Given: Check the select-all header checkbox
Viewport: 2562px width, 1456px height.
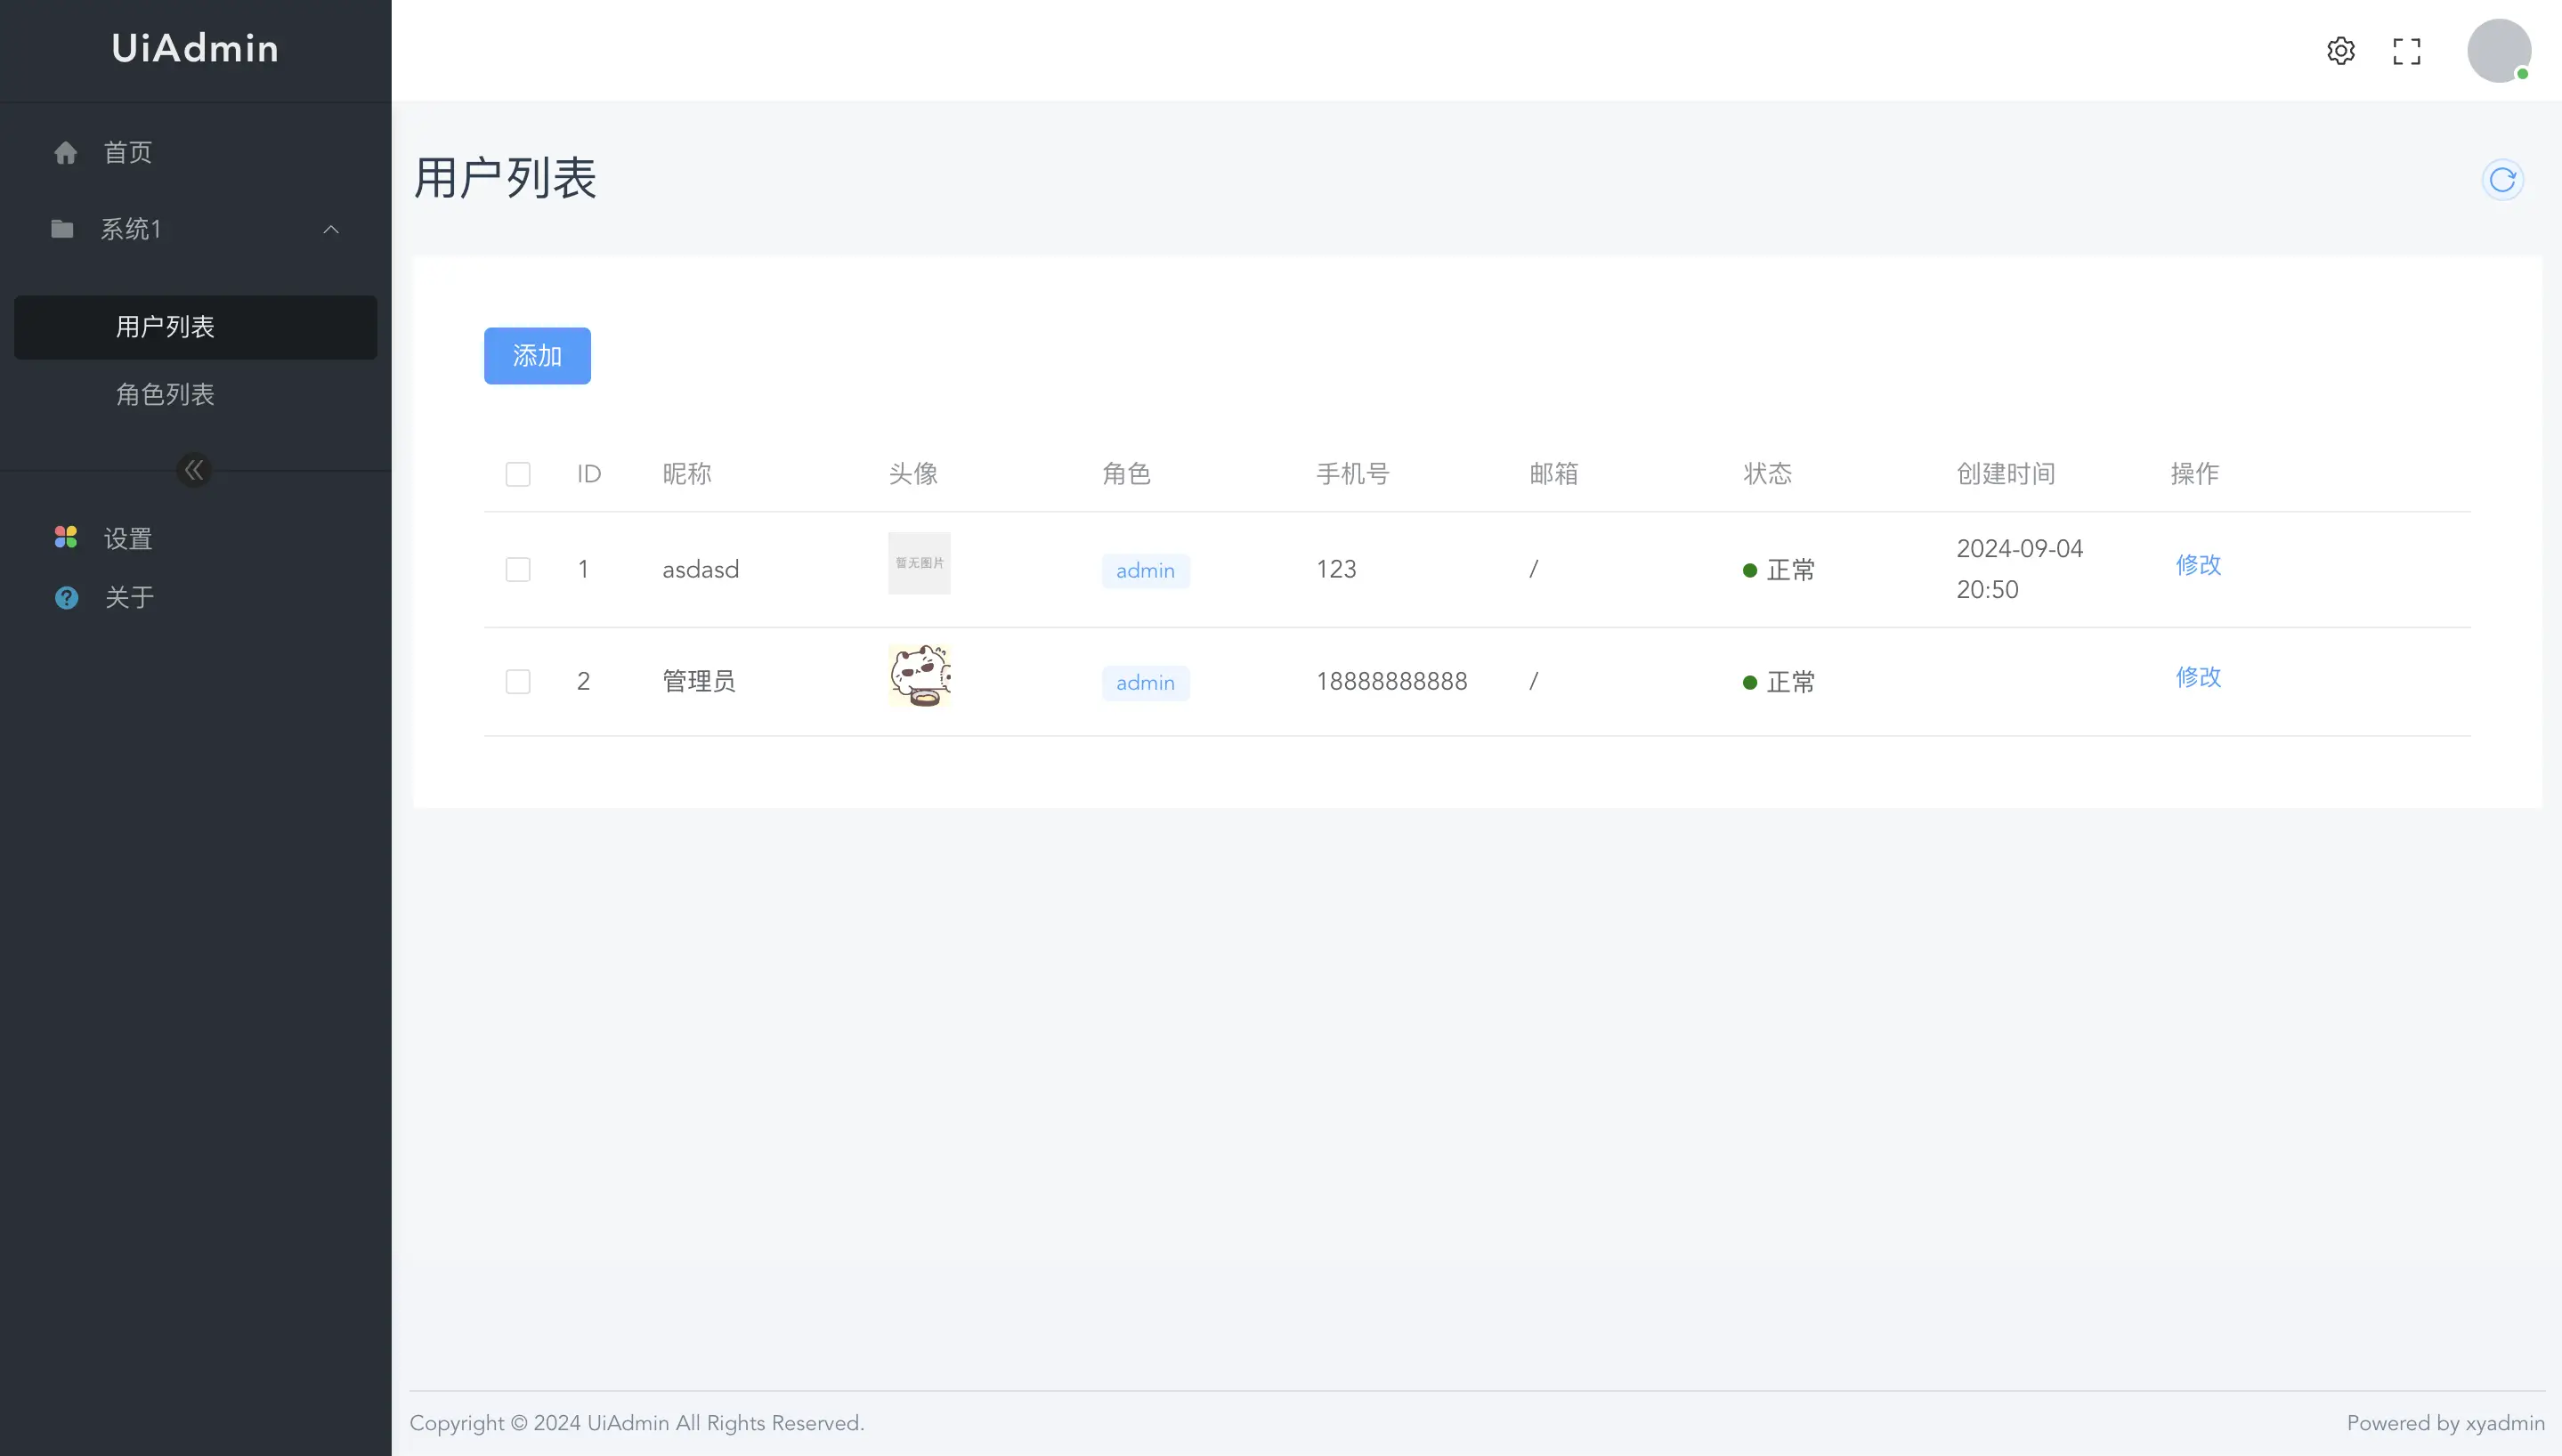Looking at the screenshot, I should click(518, 474).
